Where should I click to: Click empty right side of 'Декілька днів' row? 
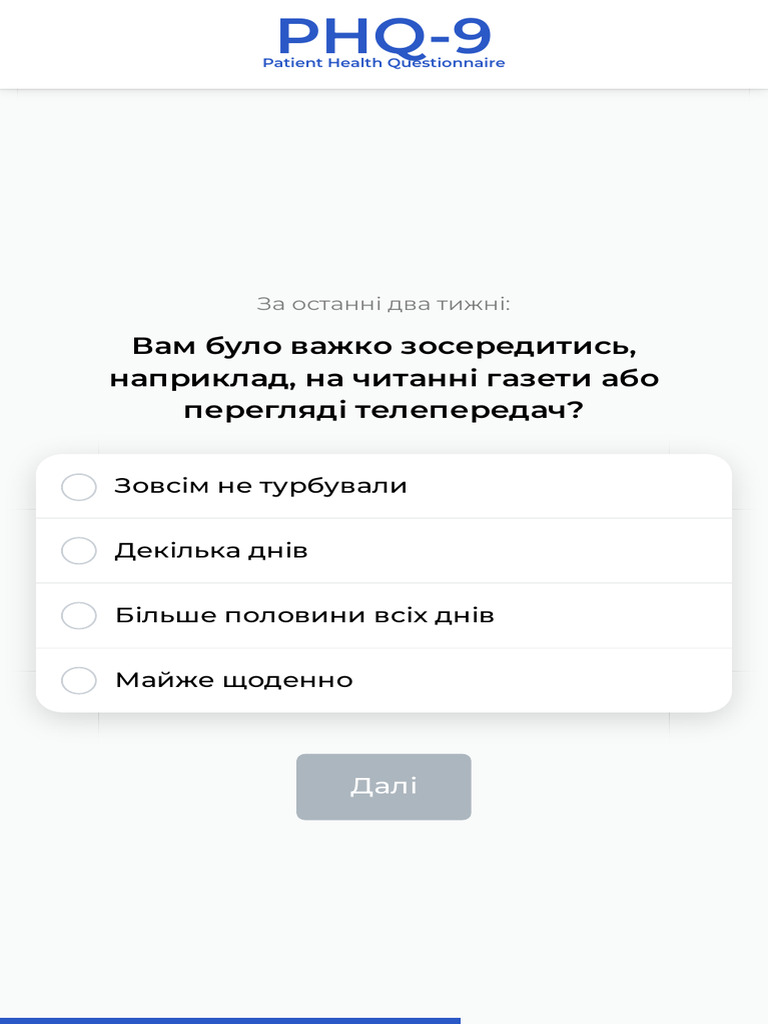click(600, 551)
